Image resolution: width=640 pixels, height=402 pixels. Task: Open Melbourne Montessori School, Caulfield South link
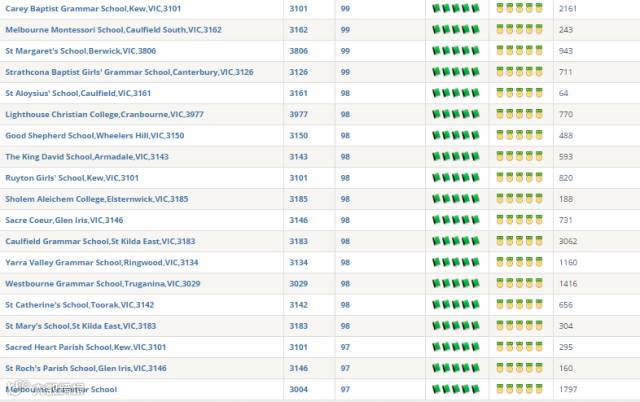(113, 30)
